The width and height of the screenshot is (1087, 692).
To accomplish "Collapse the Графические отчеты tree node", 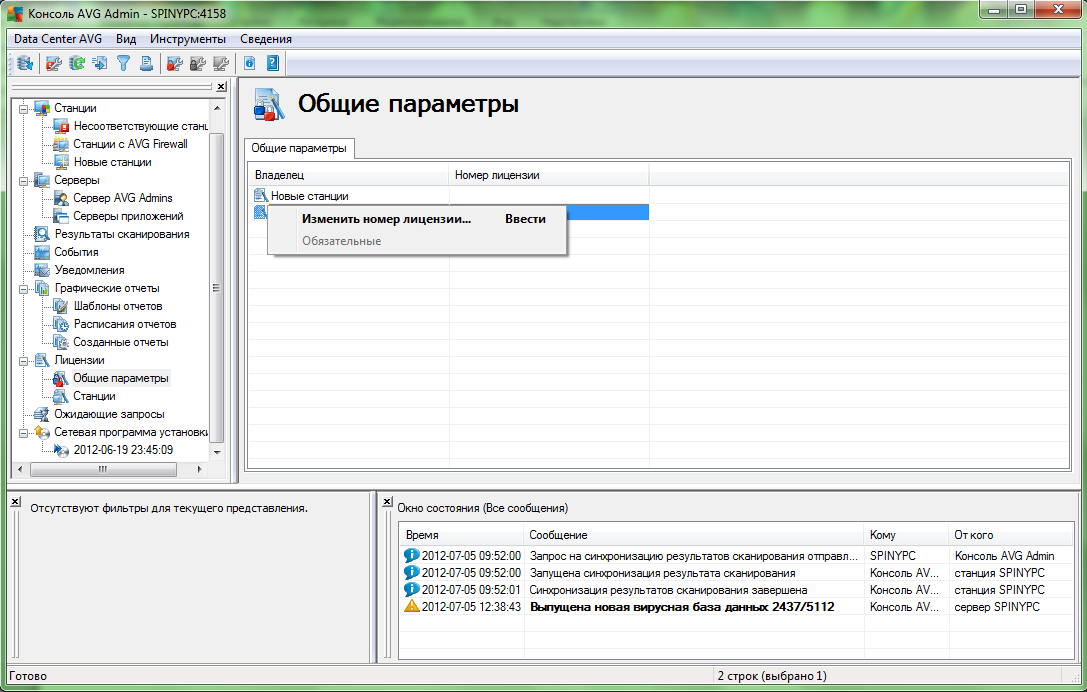I will [23, 289].
